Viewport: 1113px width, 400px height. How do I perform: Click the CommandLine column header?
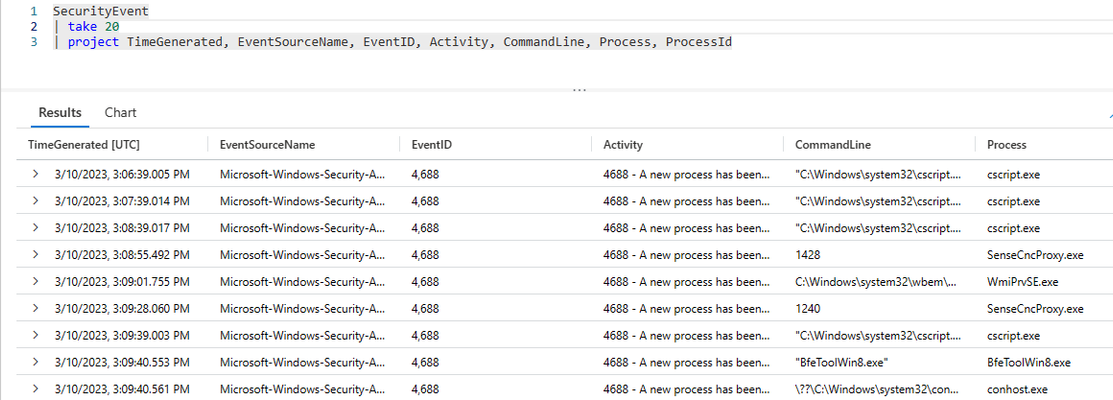pyautogui.click(x=833, y=145)
